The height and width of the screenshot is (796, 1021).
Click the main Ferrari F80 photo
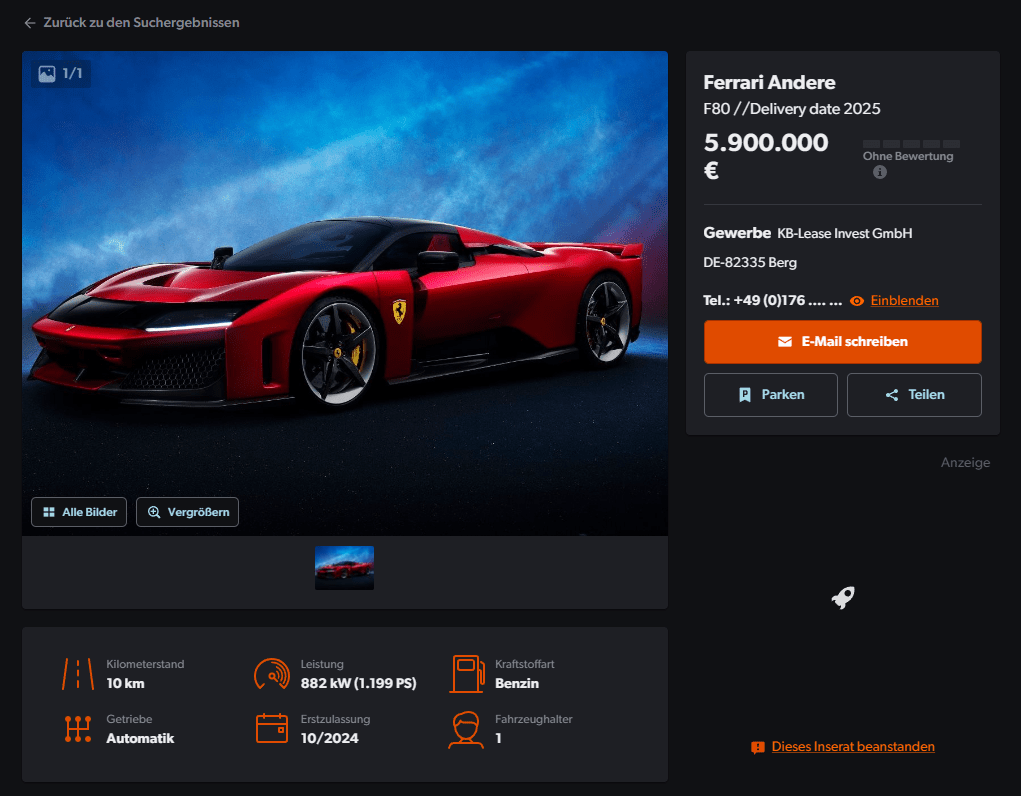tap(345, 293)
